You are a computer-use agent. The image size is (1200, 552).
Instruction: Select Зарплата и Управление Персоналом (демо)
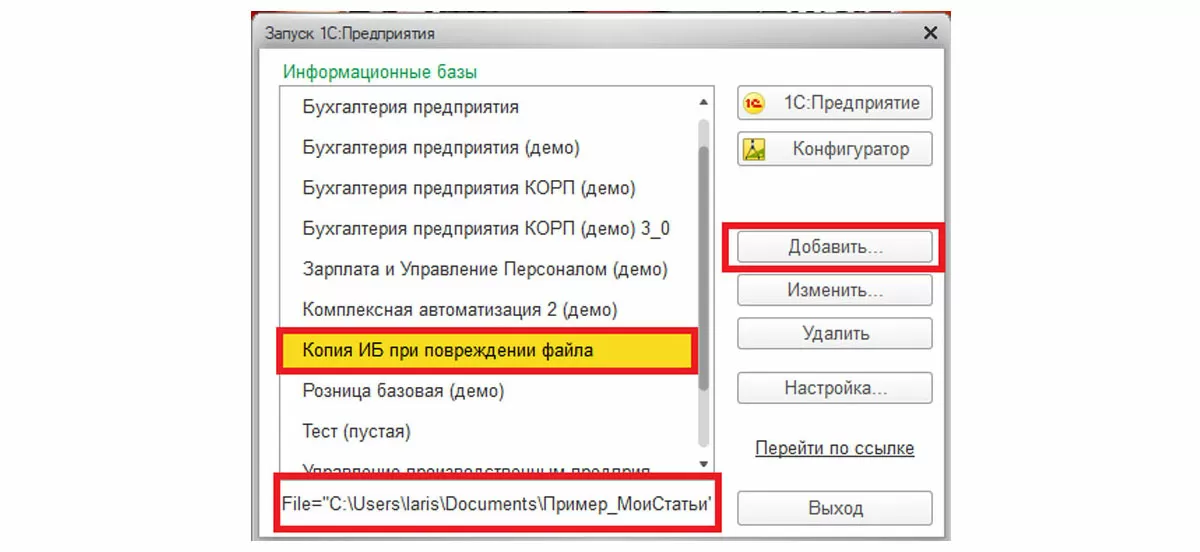(x=490, y=269)
